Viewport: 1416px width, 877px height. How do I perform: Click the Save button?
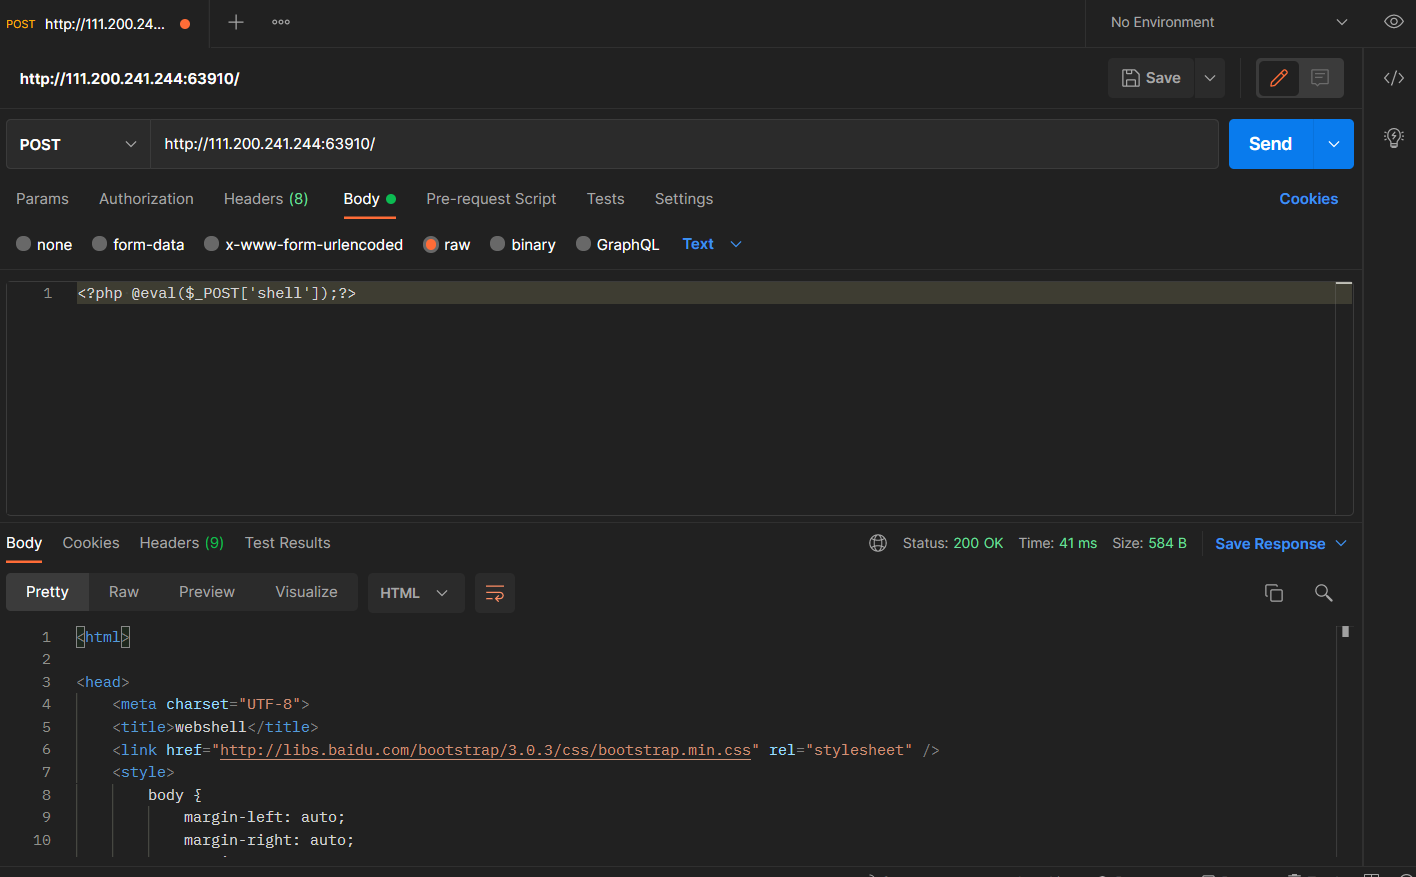1152,78
